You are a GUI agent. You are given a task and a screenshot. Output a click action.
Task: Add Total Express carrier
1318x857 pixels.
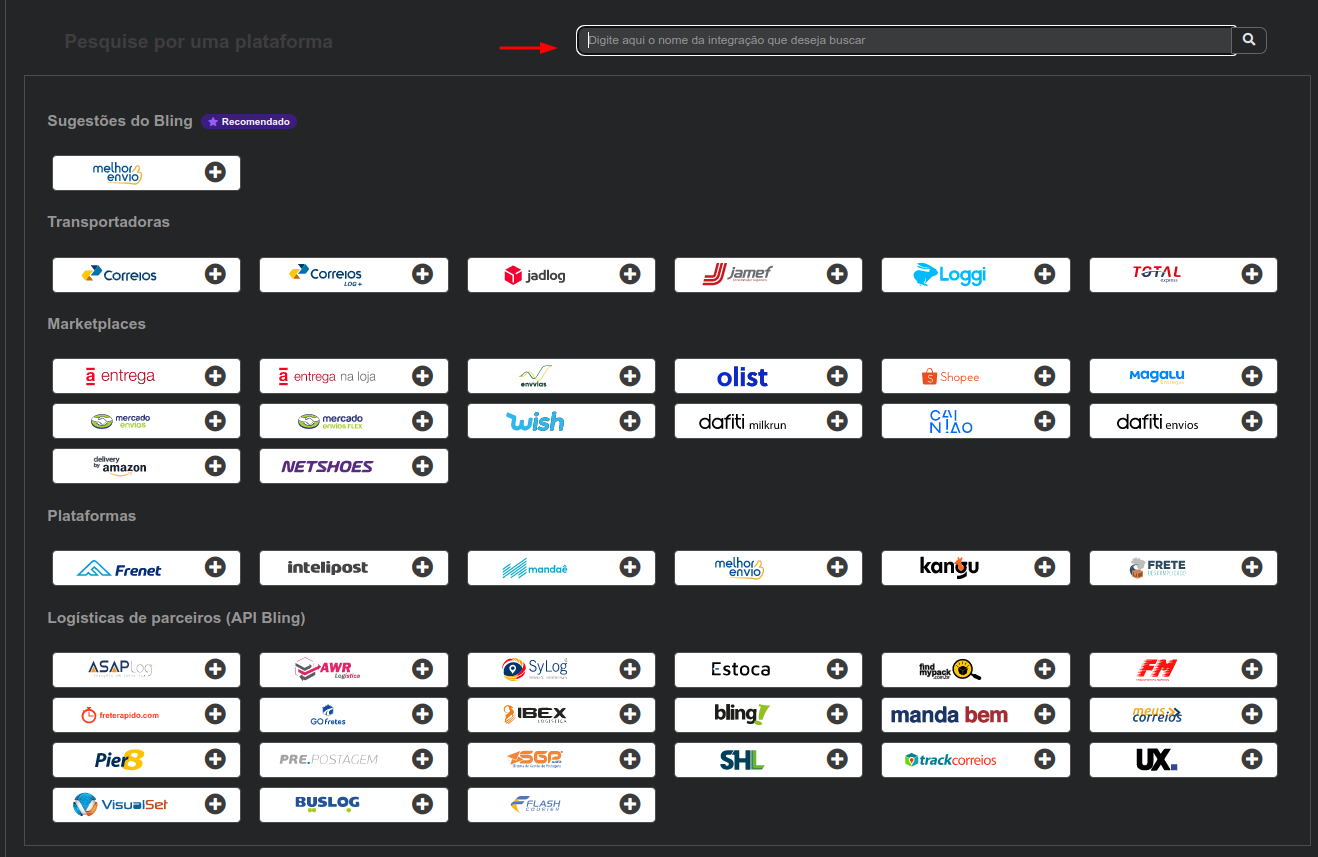1252,275
